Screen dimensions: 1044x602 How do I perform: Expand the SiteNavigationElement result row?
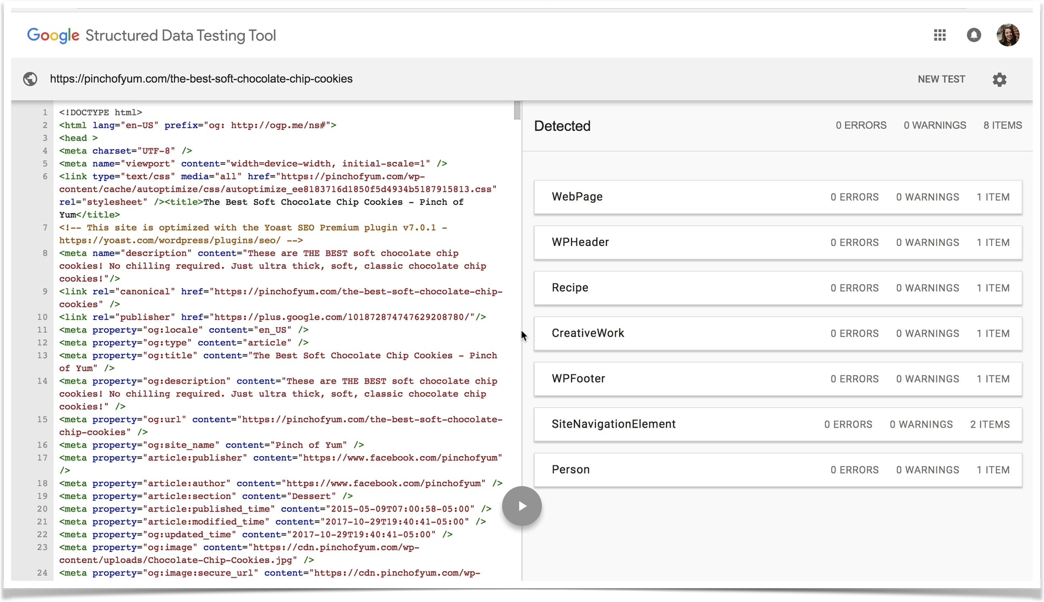[x=778, y=424]
